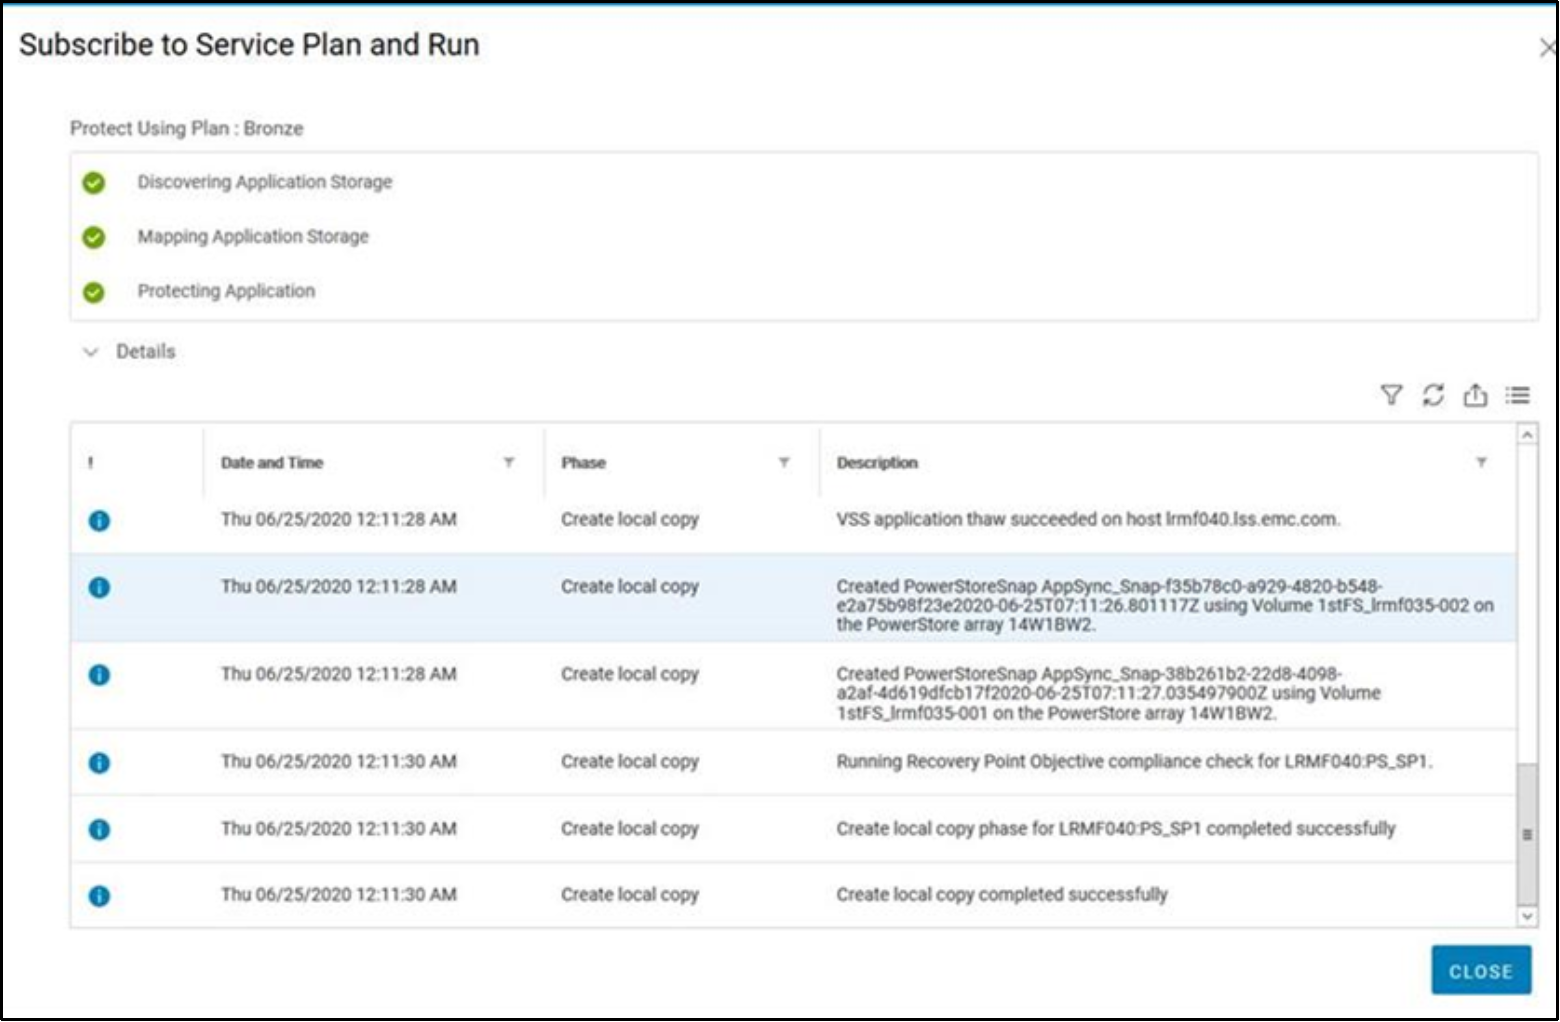Image resolution: width=1560 pixels, height=1022 pixels.
Task: Open Description column filter dropdown
Action: pyautogui.click(x=1481, y=462)
